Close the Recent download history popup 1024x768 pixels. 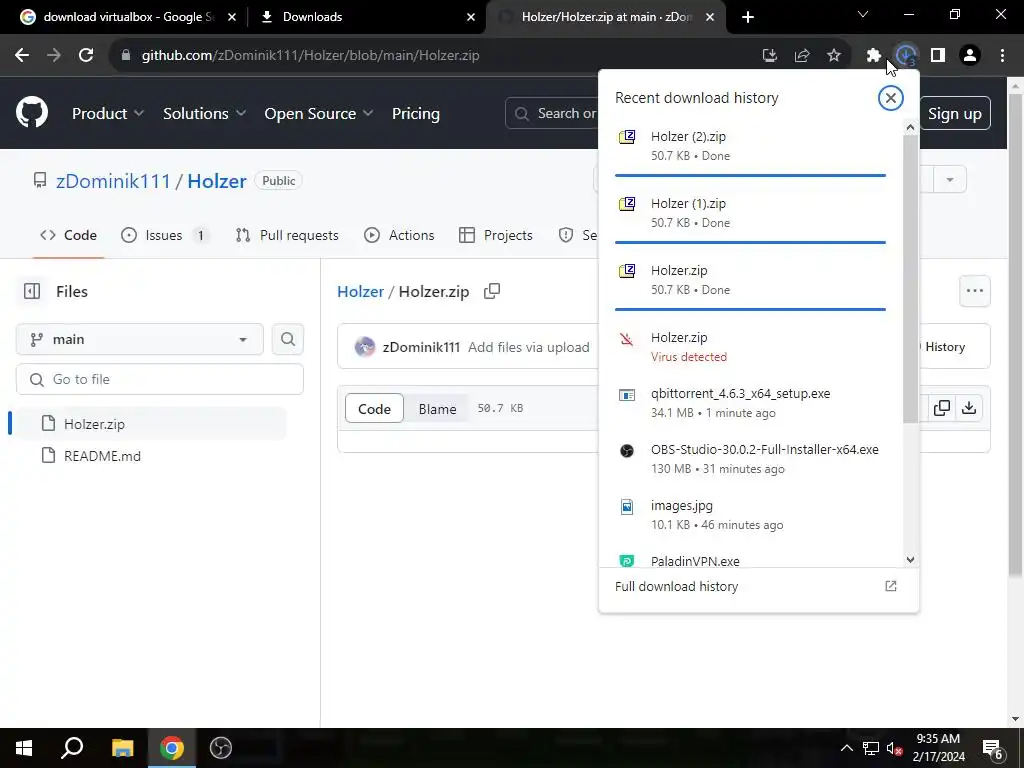pos(890,98)
